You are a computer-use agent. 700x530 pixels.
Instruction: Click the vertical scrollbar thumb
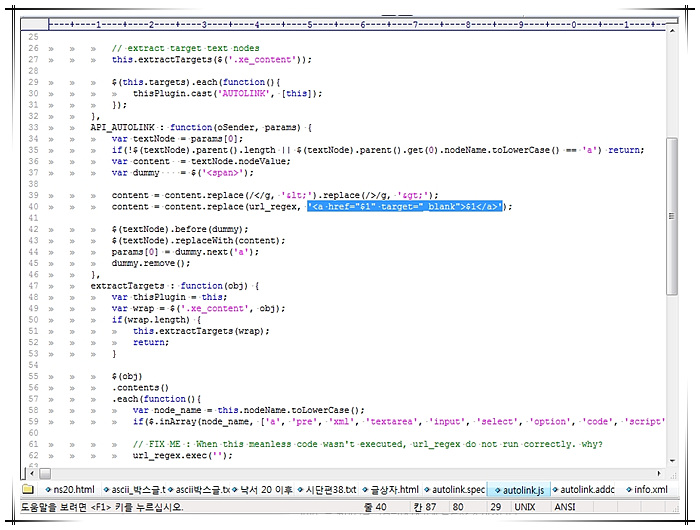tap(672, 216)
